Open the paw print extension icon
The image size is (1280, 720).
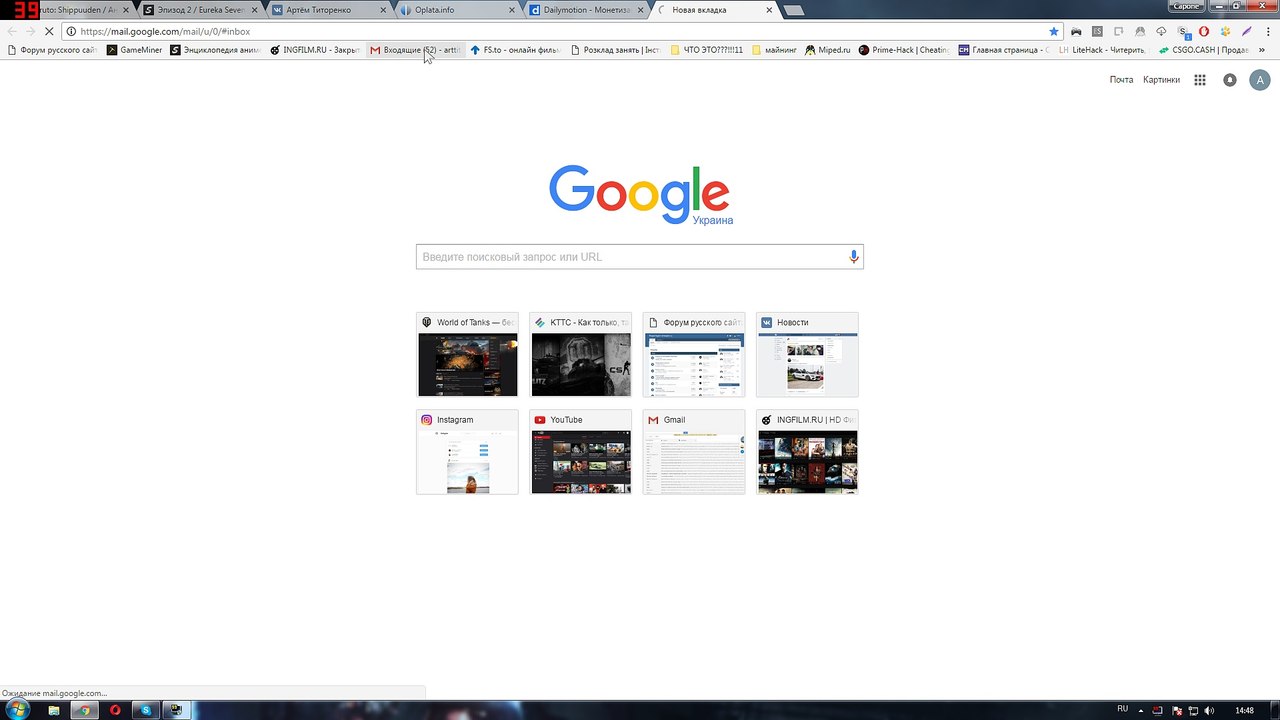[x=1225, y=31]
